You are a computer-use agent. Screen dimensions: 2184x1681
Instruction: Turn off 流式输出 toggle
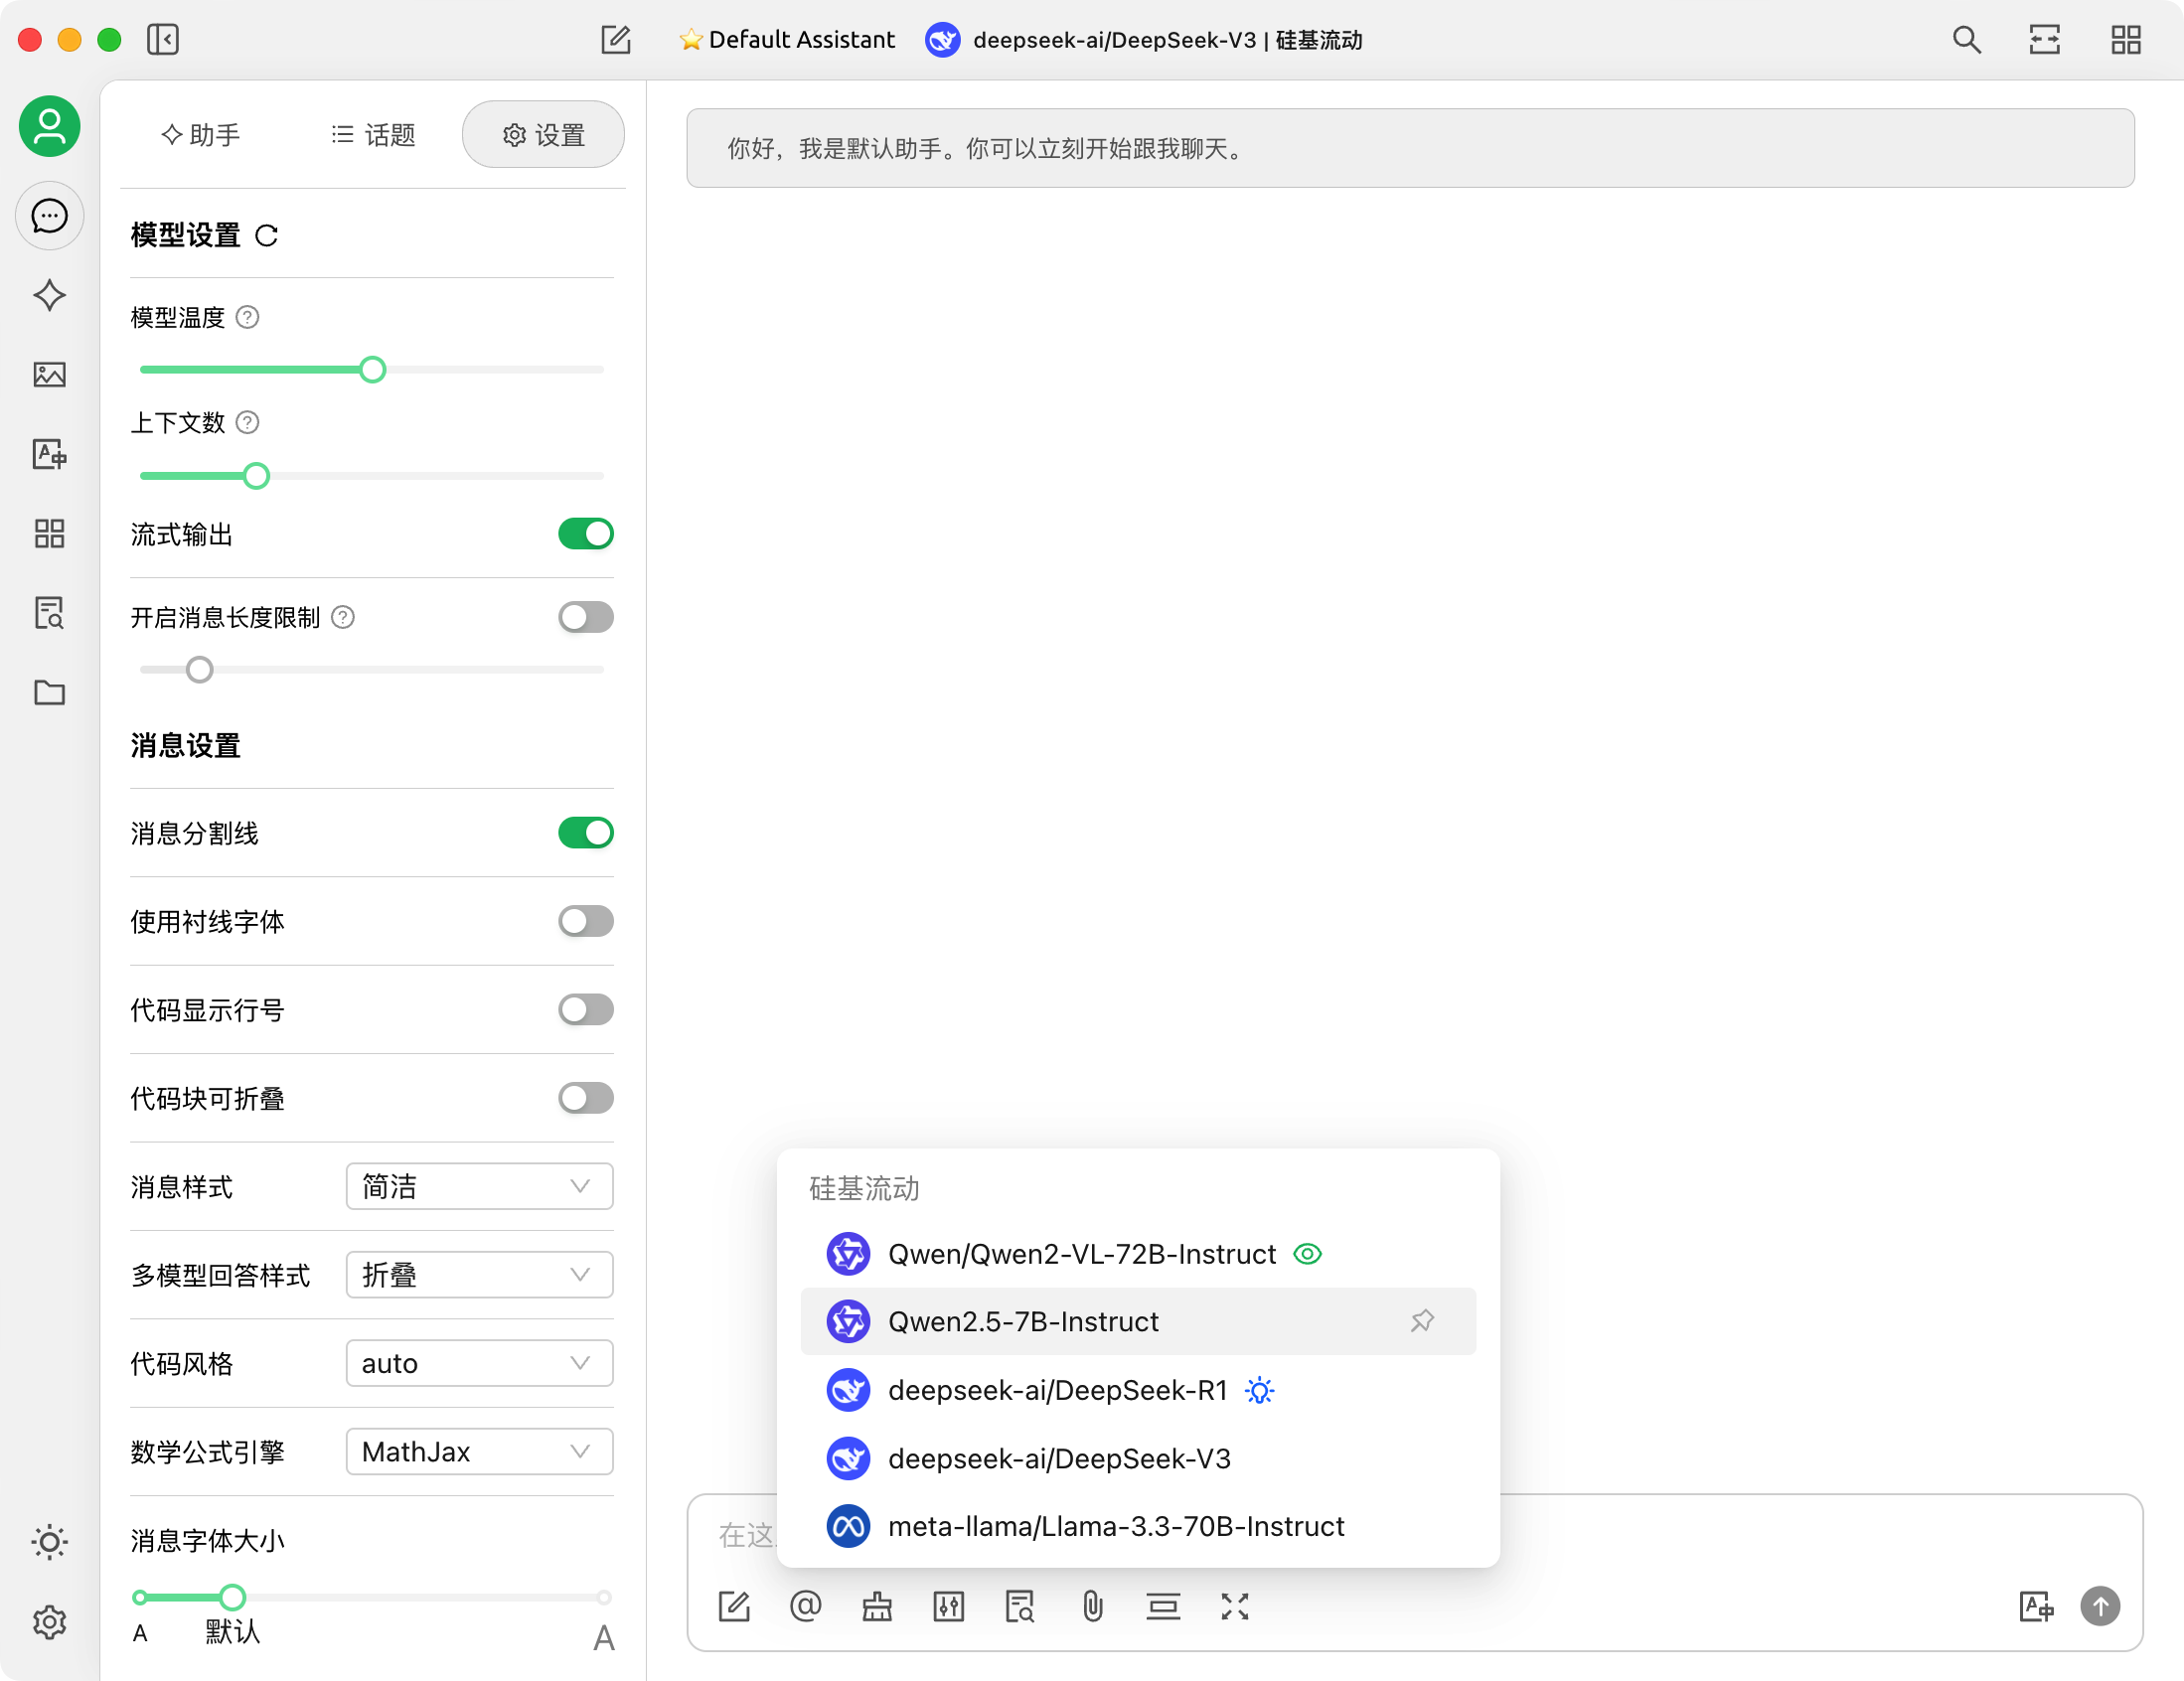click(x=585, y=534)
